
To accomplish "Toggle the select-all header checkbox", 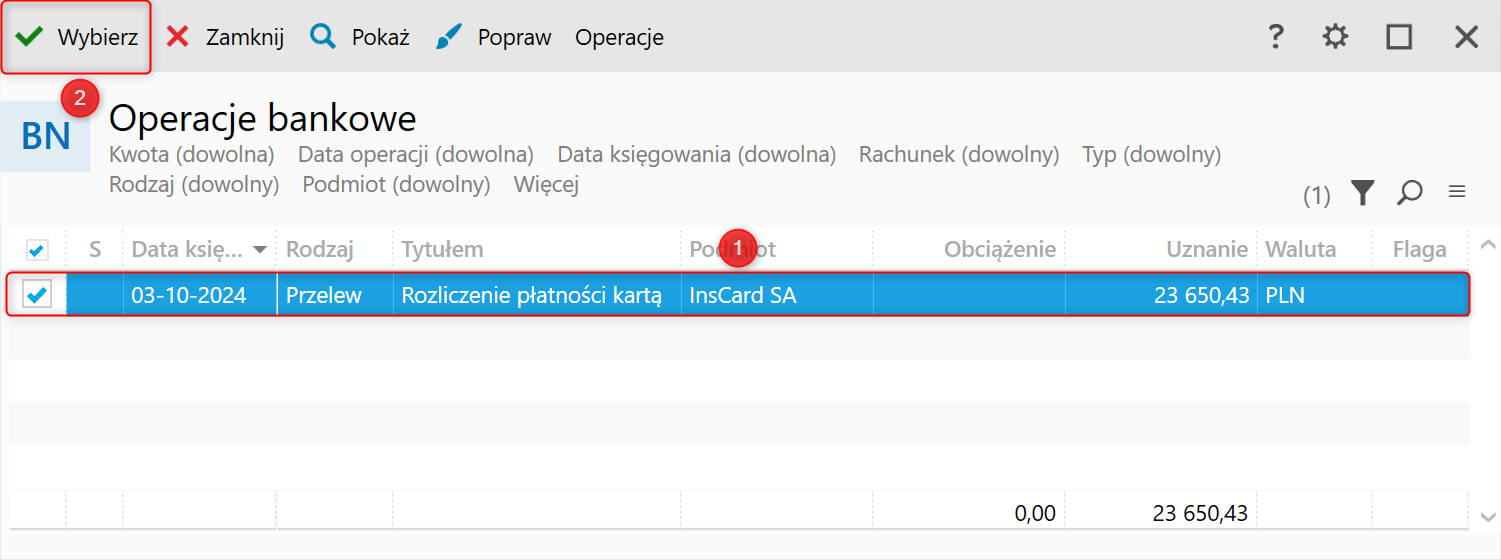I will click(x=37, y=250).
